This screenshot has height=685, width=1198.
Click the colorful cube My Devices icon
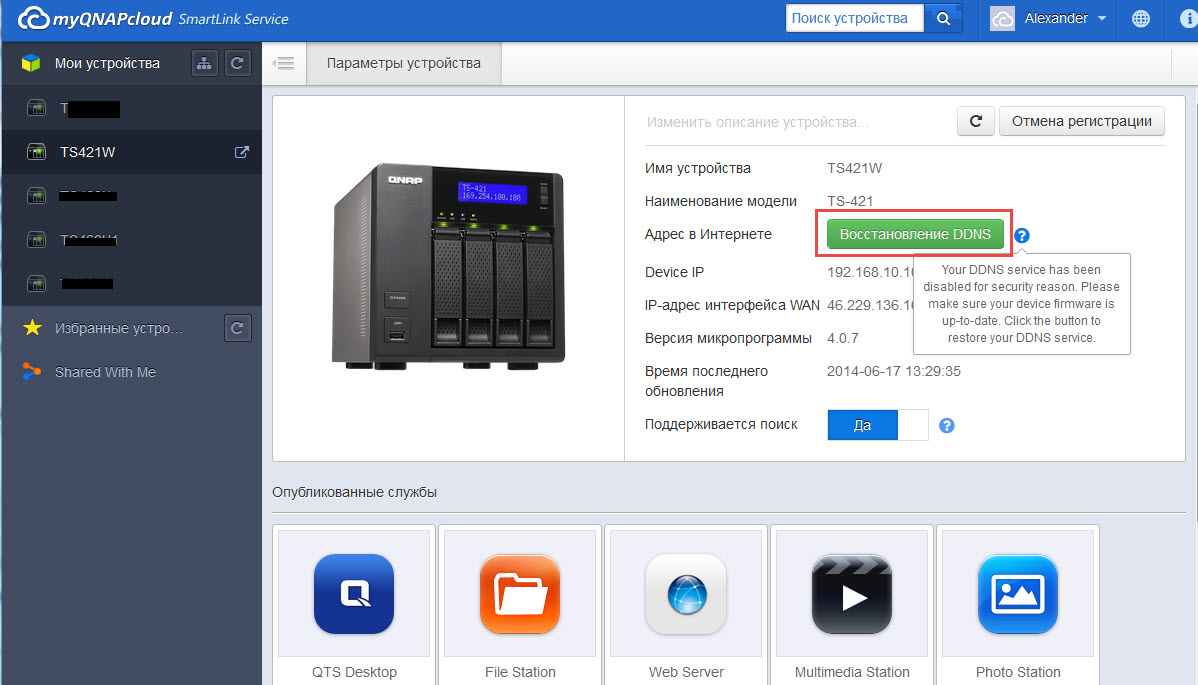pos(31,63)
